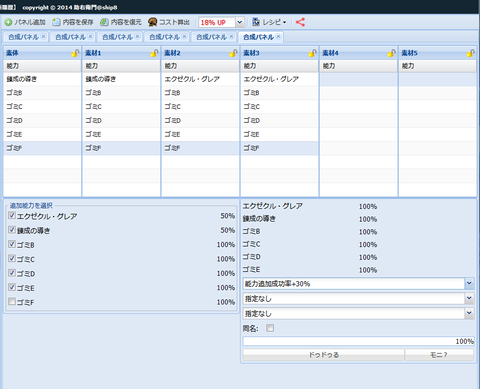The image size is (480, 389).
Task: Switch to the third 合成パネル tab
Action: coord(117,37)
